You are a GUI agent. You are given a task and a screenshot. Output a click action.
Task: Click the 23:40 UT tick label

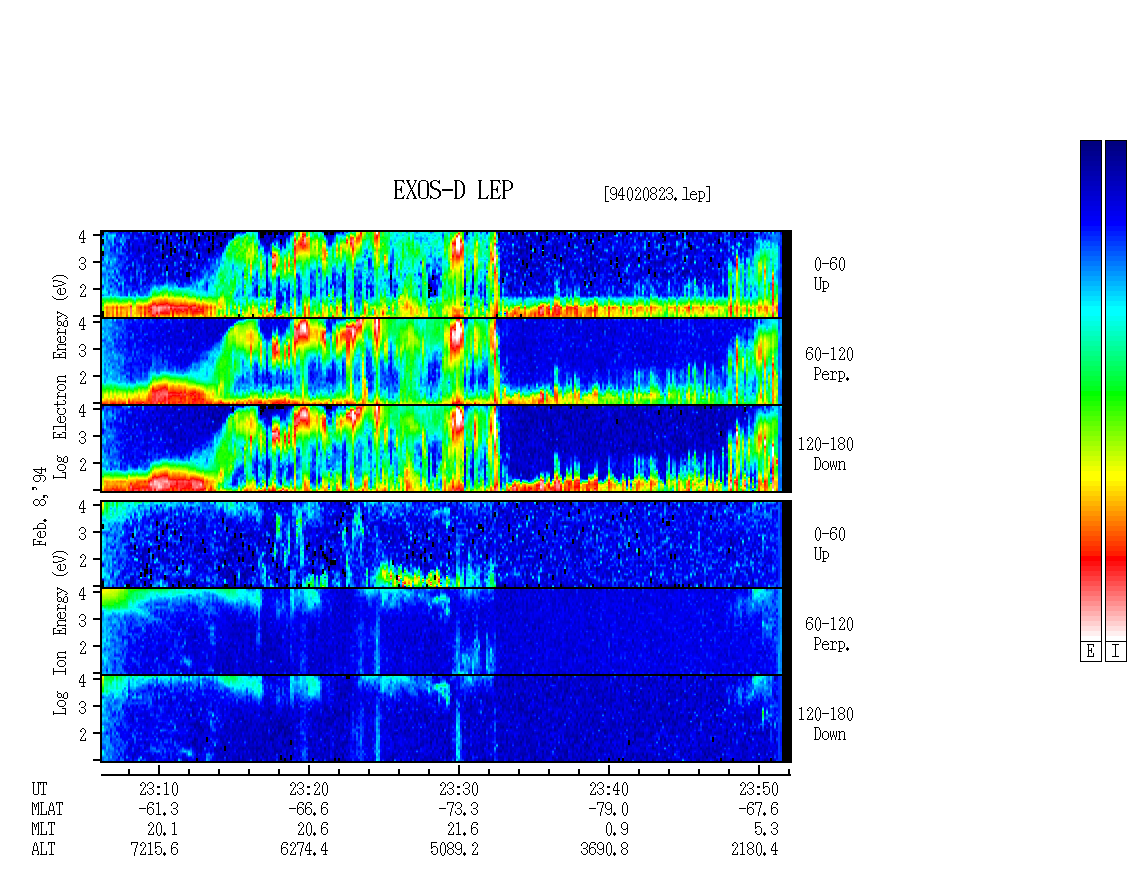(x=609, y=789)
